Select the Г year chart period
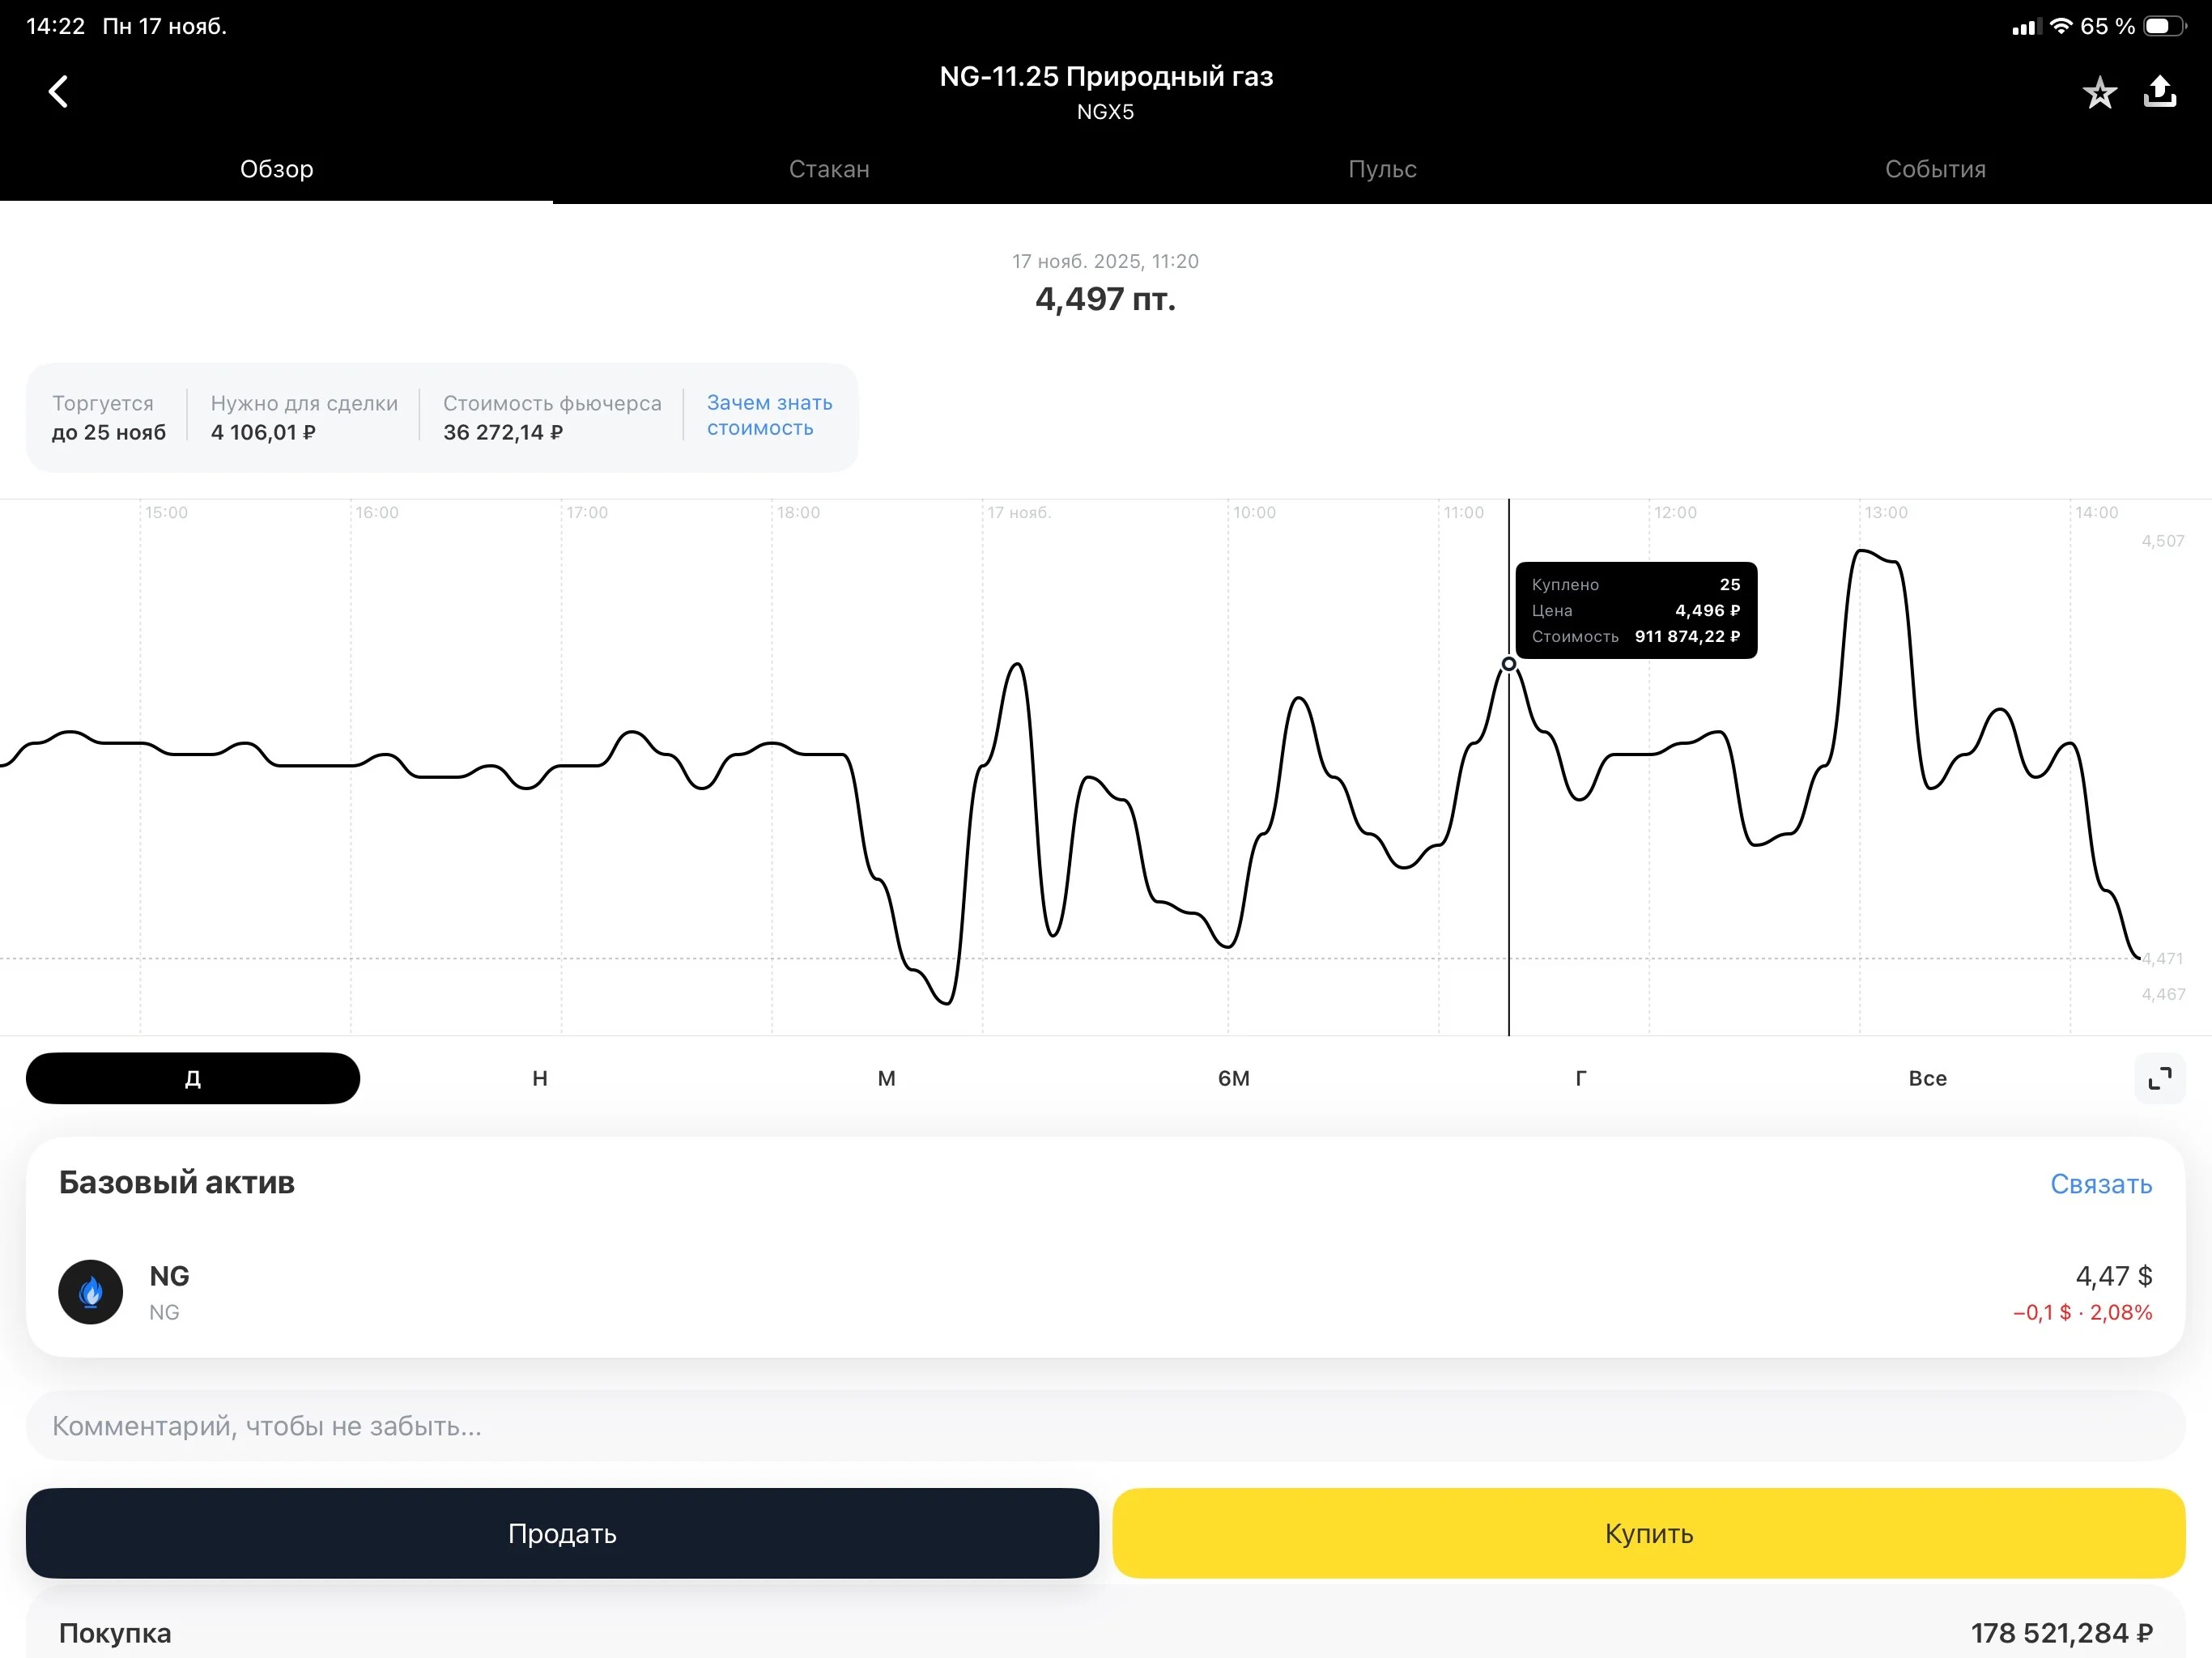The height and width of the screenshot is (1658, 2212). [x=1581, y=1078]
